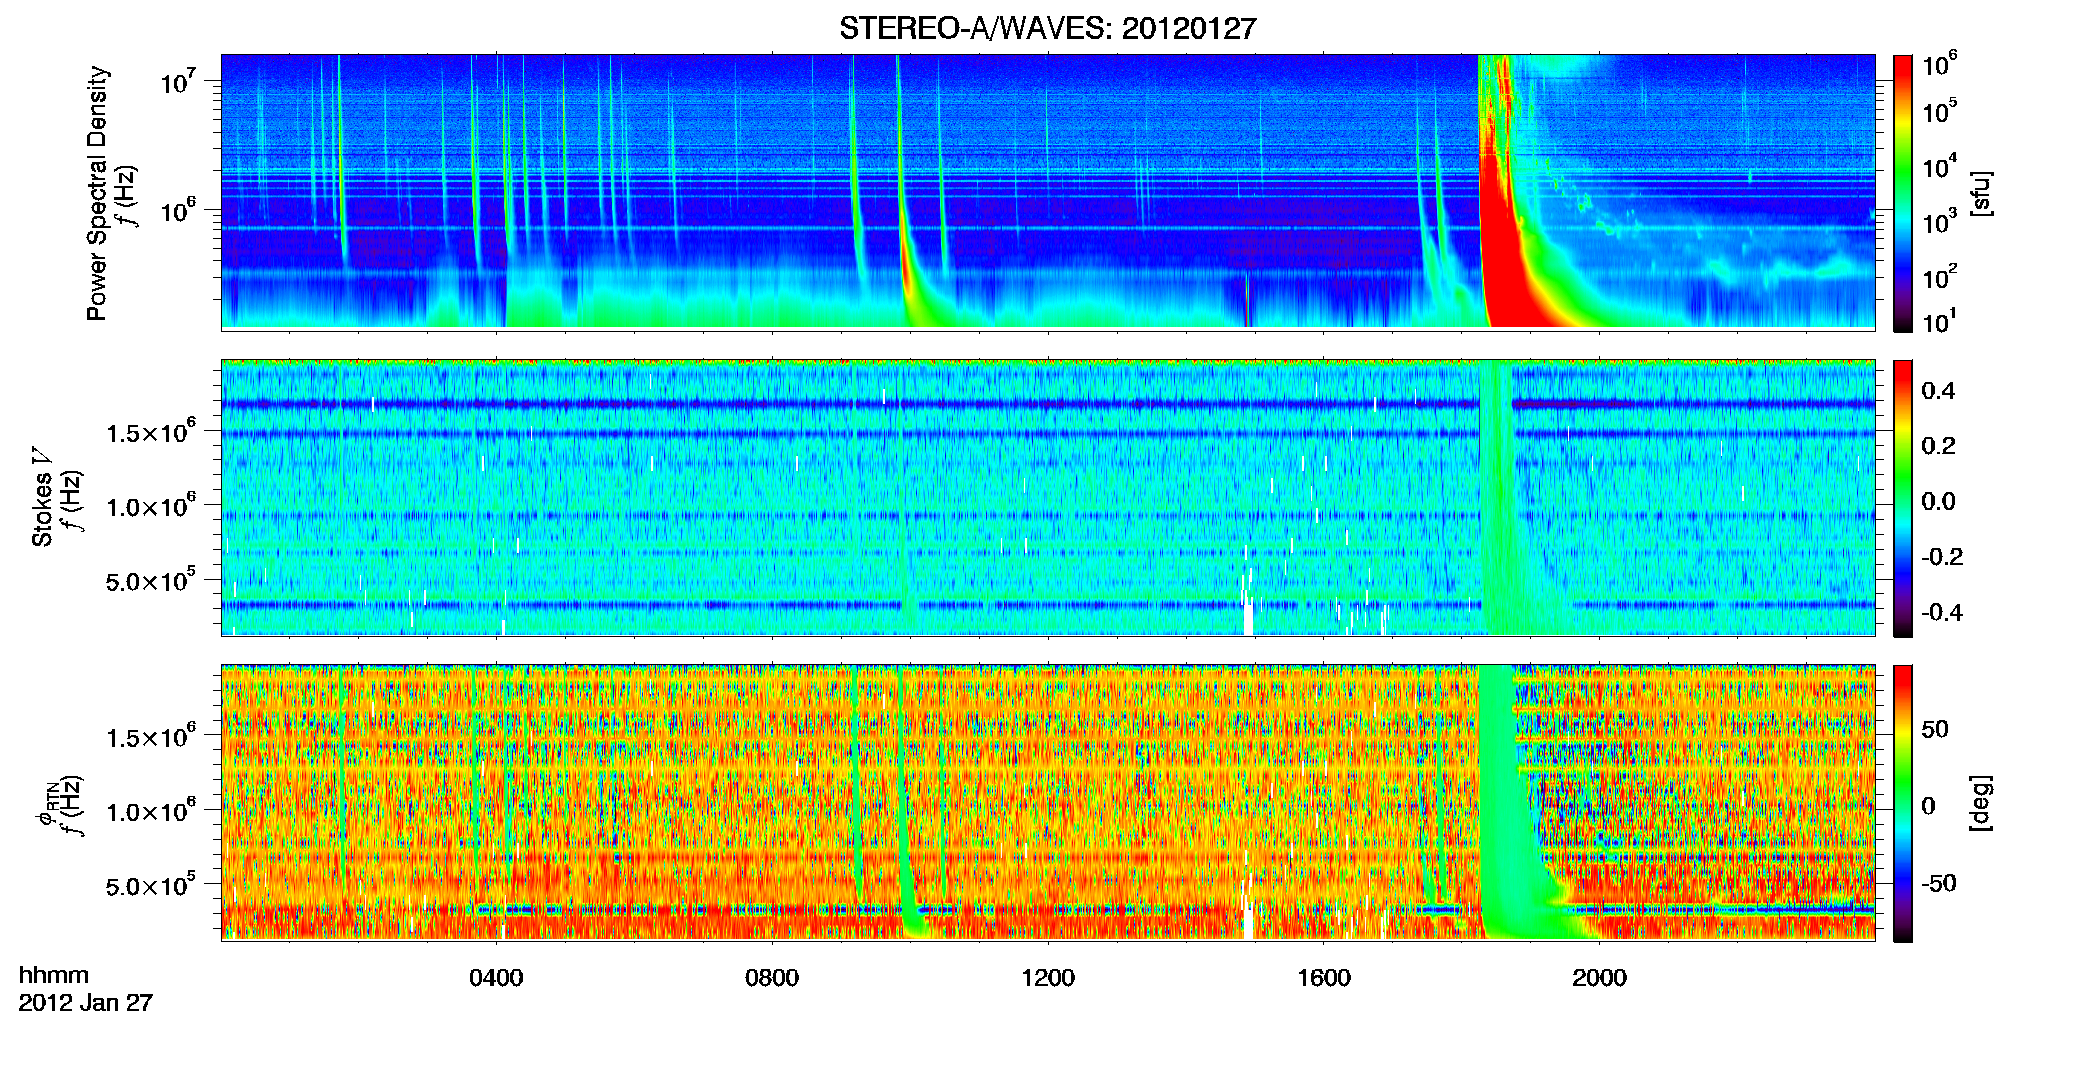Click the "1600" time tick label
The height and width of the screenshot is (1080, 2096).
[1324, 977]
